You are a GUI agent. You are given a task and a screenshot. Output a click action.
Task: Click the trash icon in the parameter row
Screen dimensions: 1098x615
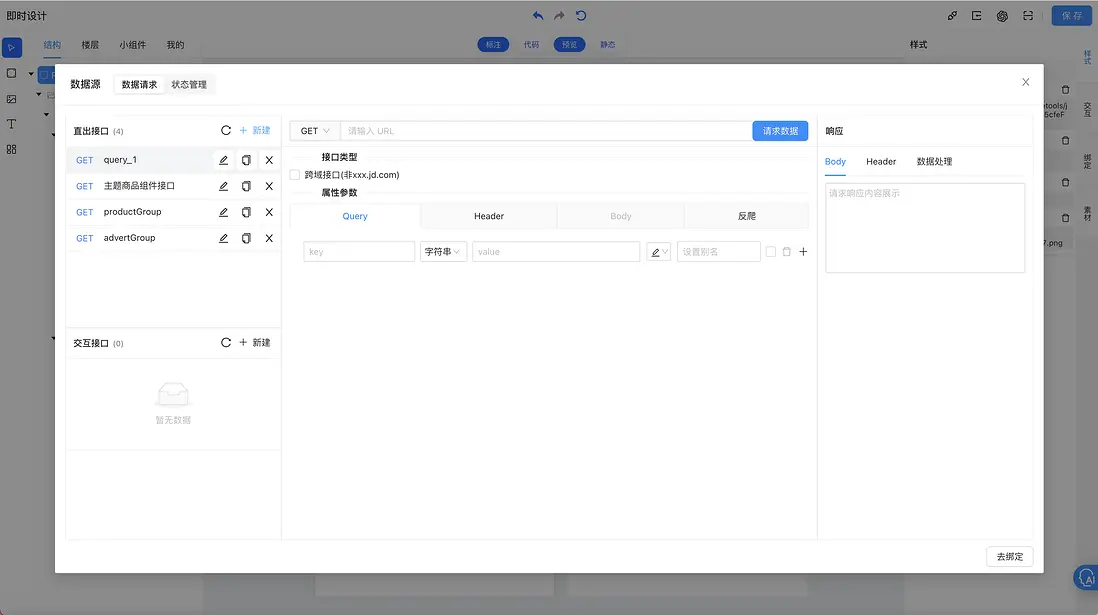point(787,252)
